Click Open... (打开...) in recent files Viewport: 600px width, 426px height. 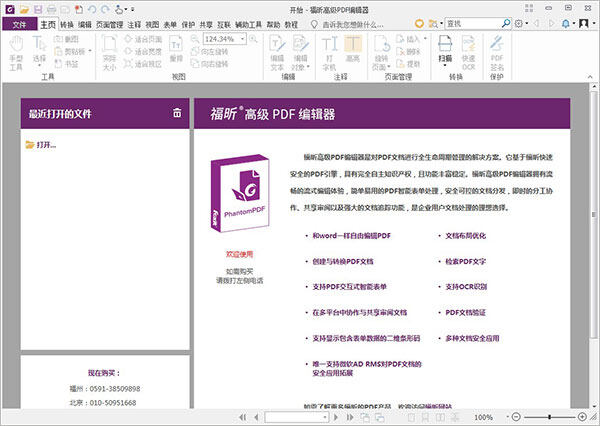[x=41, y=145]
